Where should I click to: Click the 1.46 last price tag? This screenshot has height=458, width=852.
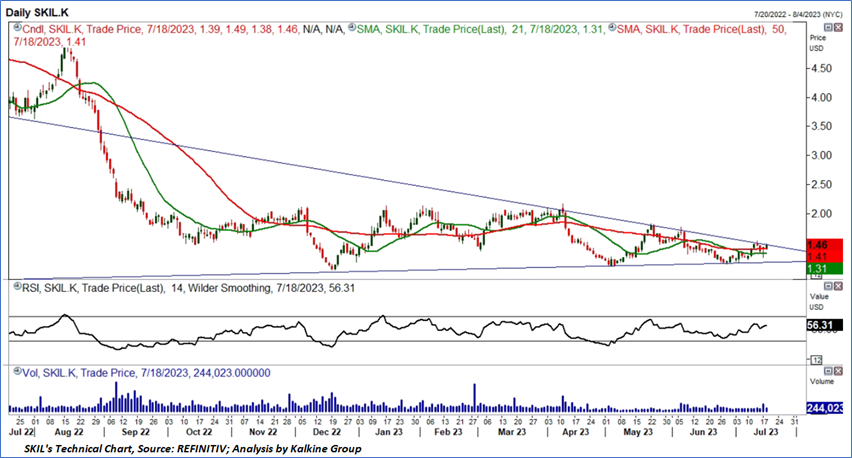click(x=824, y=245)
